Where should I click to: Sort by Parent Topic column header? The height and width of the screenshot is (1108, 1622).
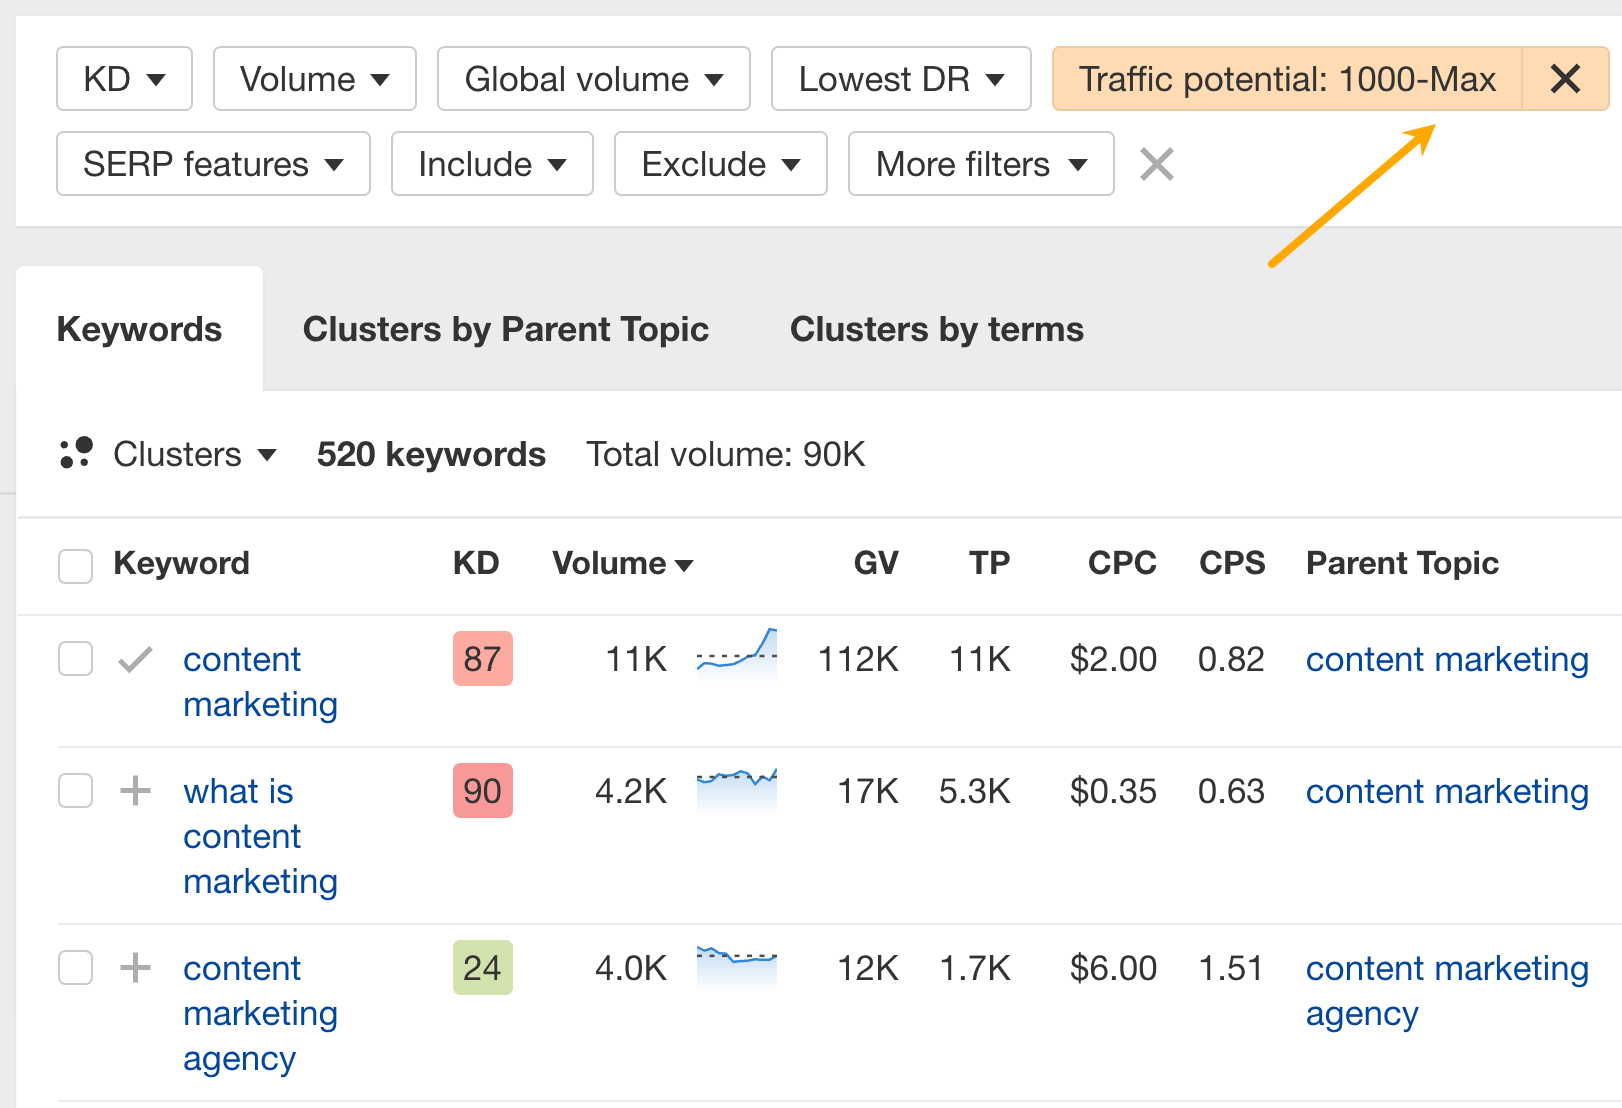pyautogui.click(x=1402, y=563)
